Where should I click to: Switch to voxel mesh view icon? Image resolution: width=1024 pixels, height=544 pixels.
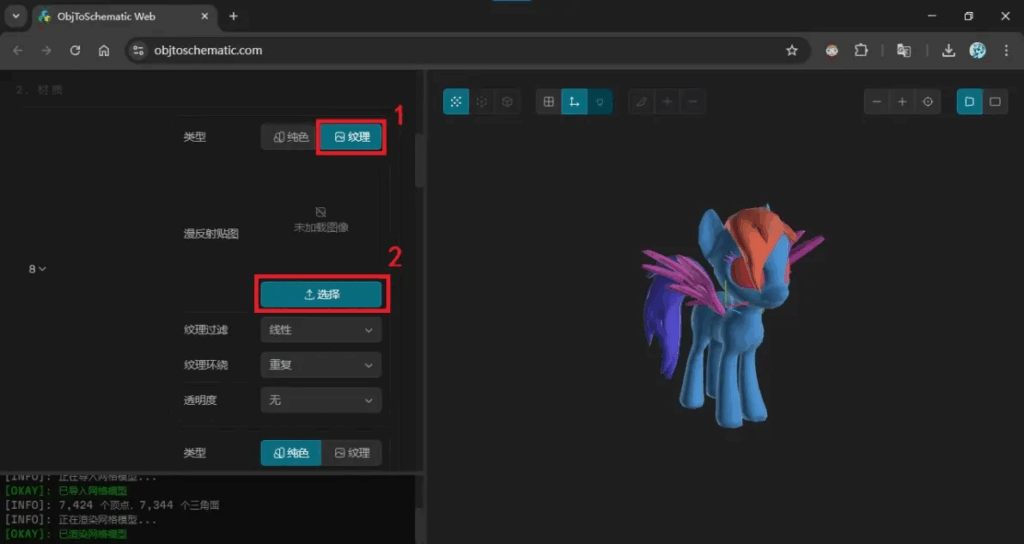pos(481,102)
